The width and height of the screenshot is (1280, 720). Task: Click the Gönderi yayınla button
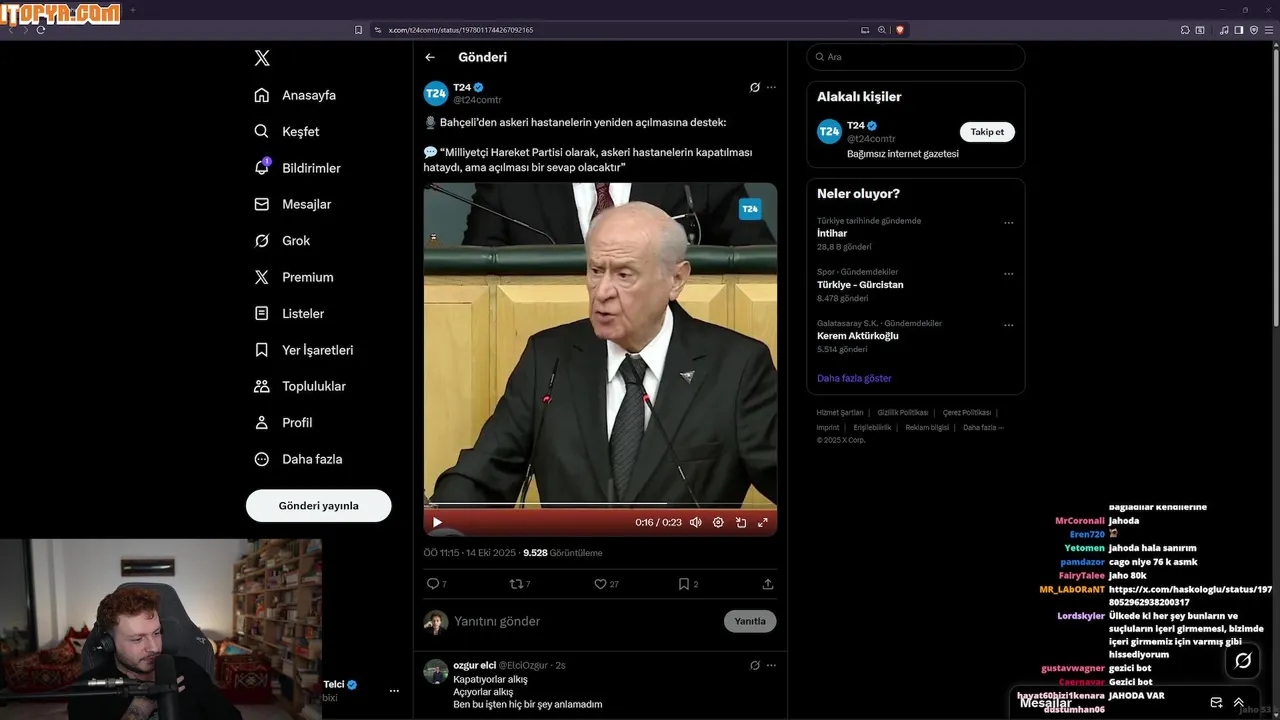click(x=318, y=506)
